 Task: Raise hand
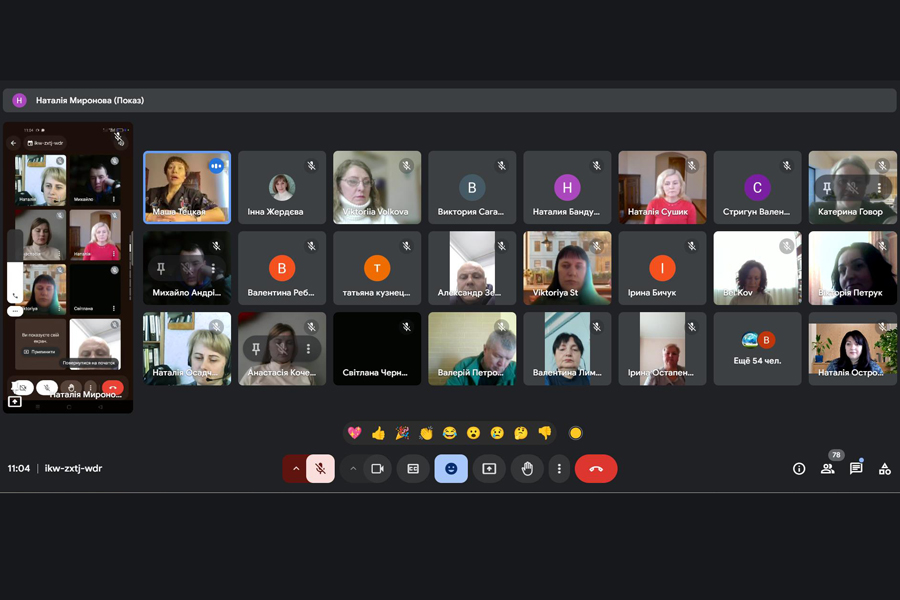click(x=527, y=469)
